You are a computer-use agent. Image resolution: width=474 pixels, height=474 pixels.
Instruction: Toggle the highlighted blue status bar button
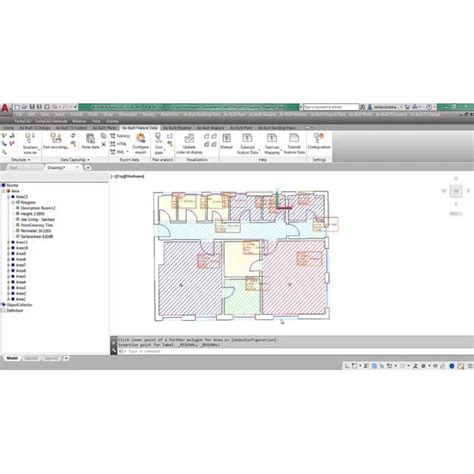[374, 366]
